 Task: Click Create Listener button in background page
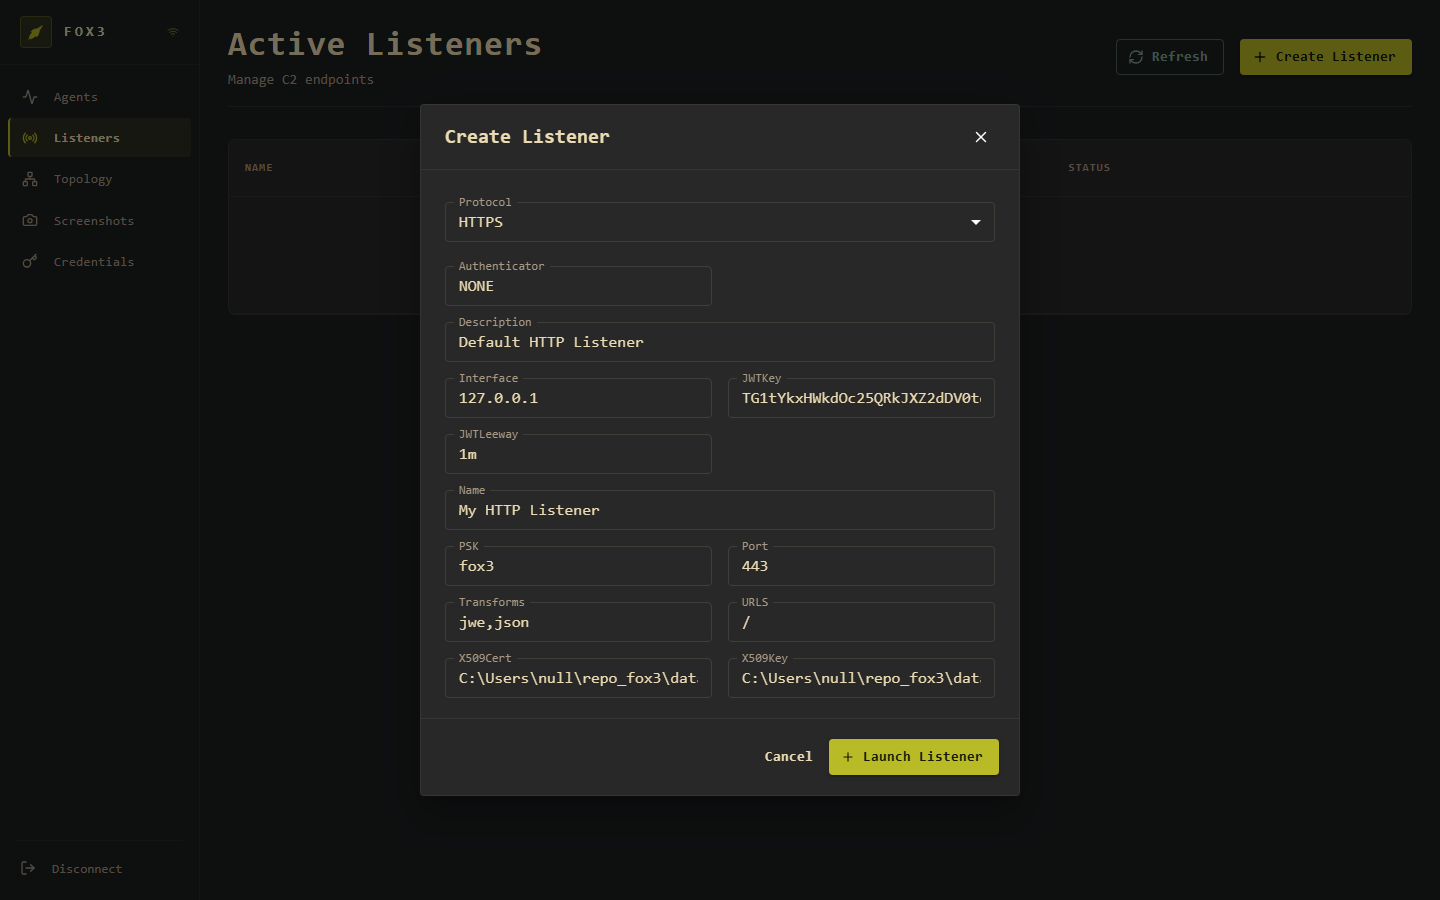[x=1326, y=57]
